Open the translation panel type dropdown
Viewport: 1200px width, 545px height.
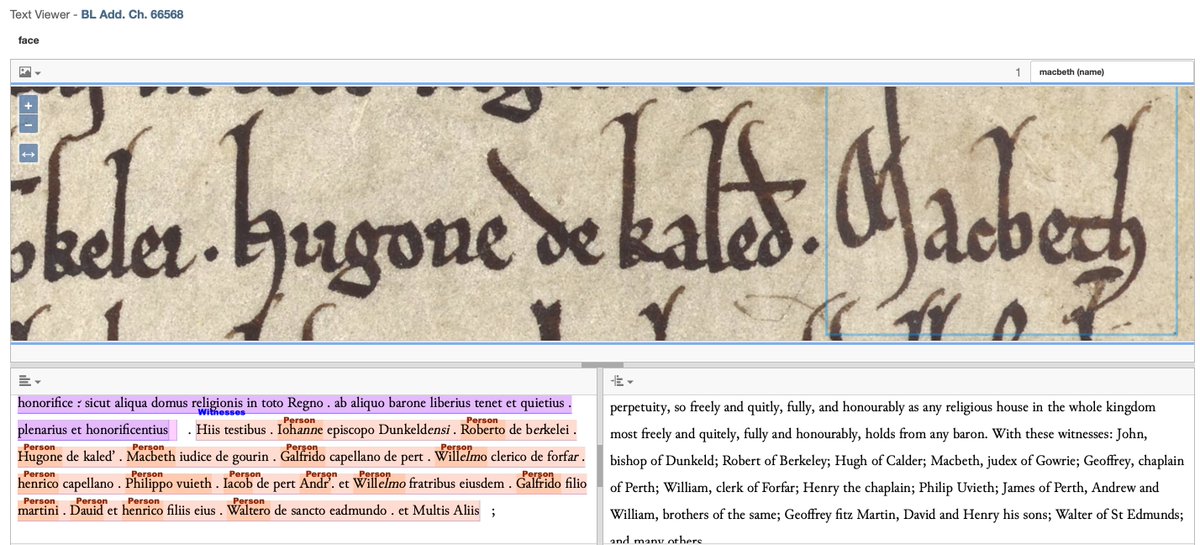pos(620,381)
